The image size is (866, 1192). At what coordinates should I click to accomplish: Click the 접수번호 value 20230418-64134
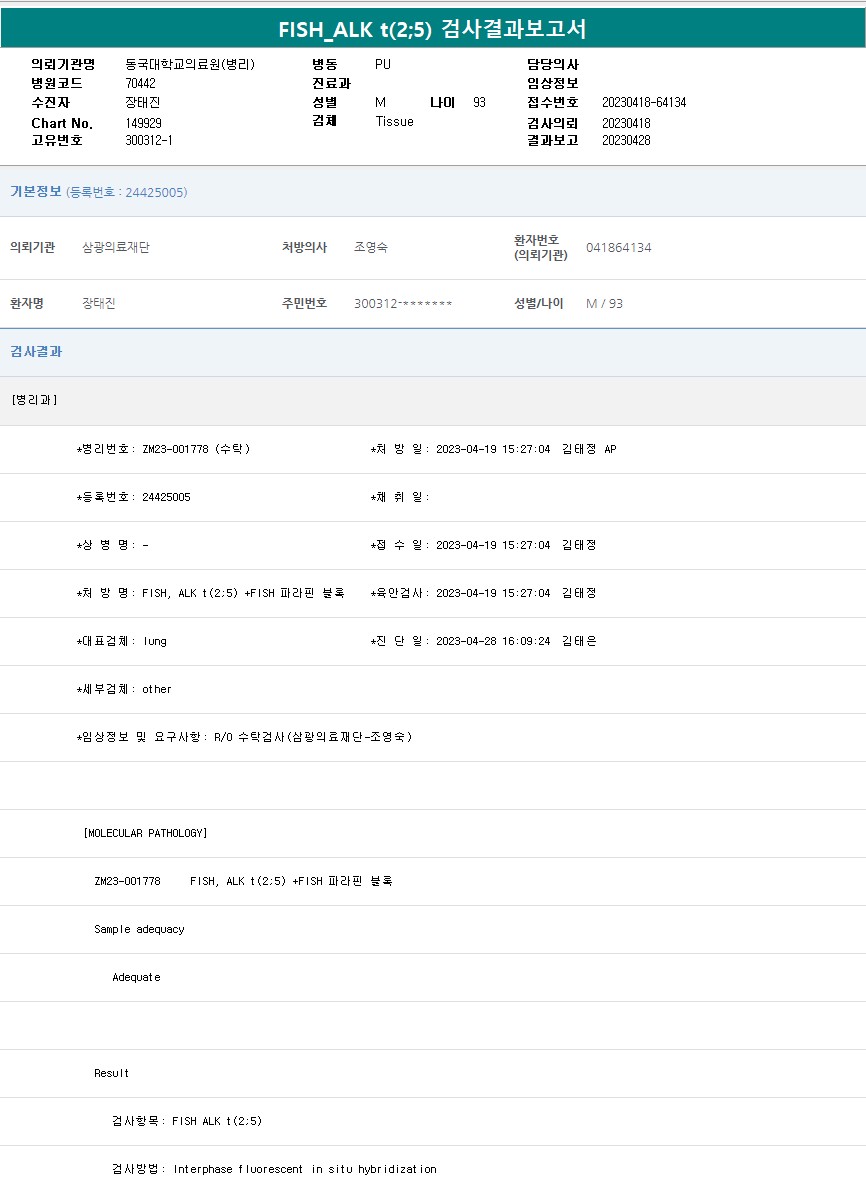tap(643, 103)
